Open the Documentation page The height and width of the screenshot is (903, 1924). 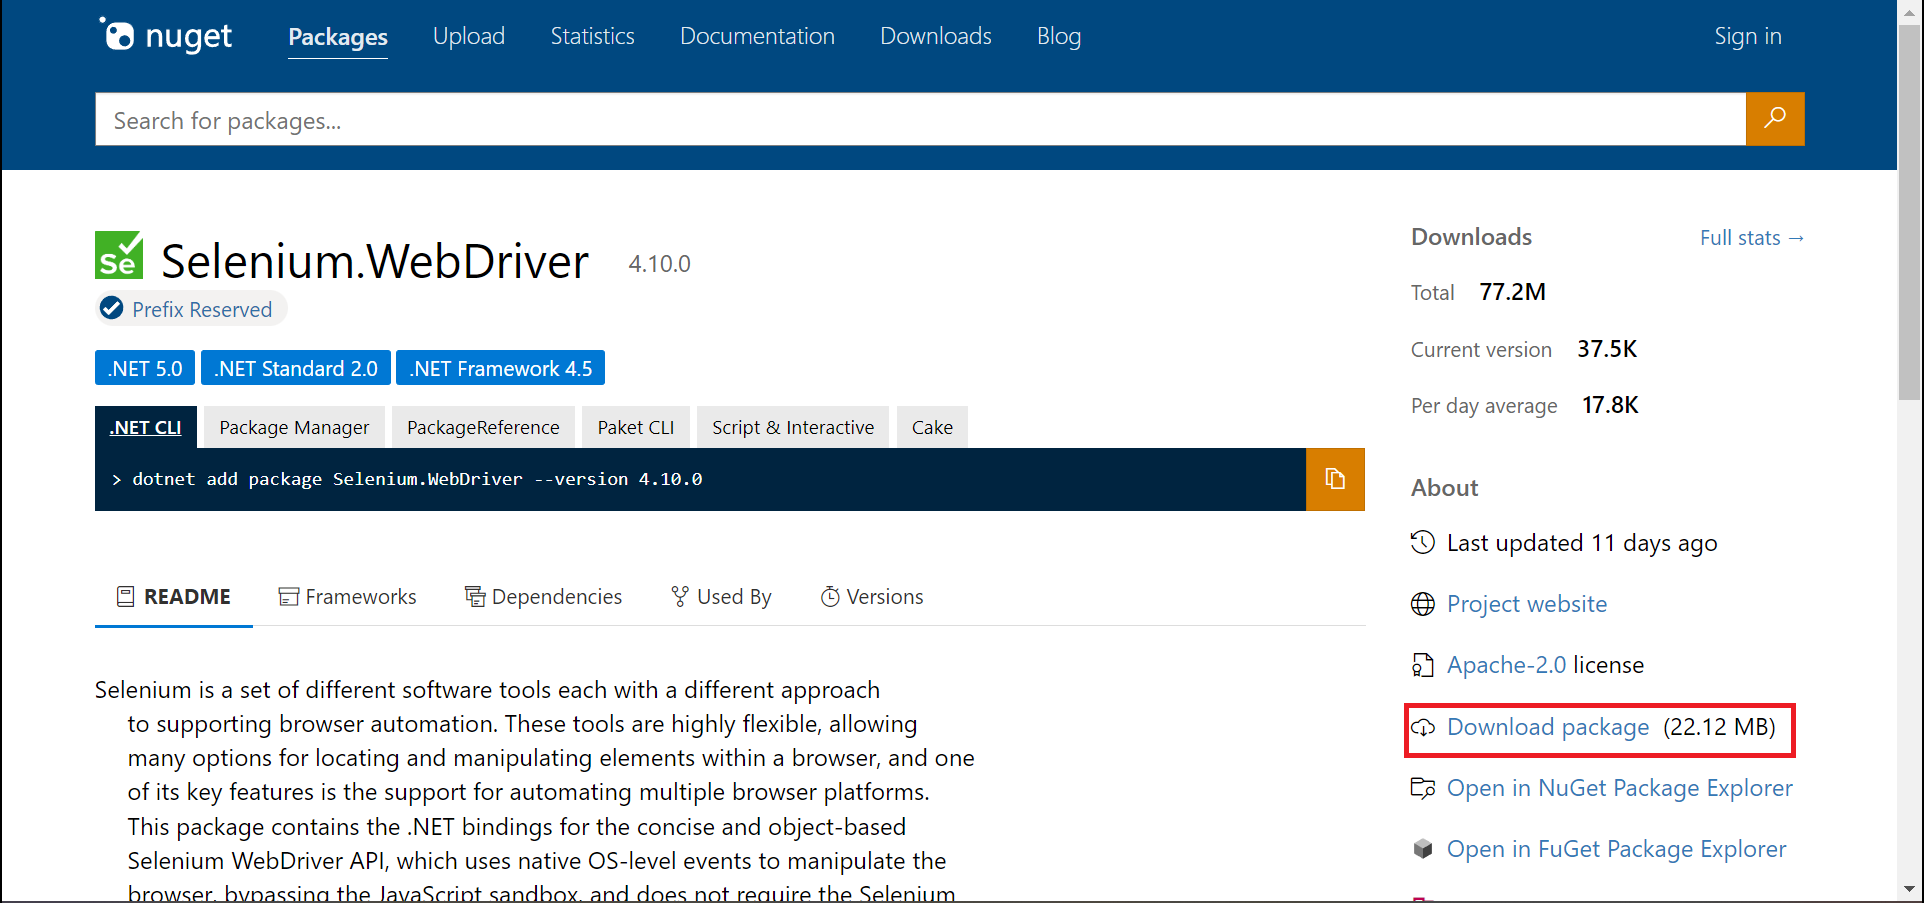(757, 36)
